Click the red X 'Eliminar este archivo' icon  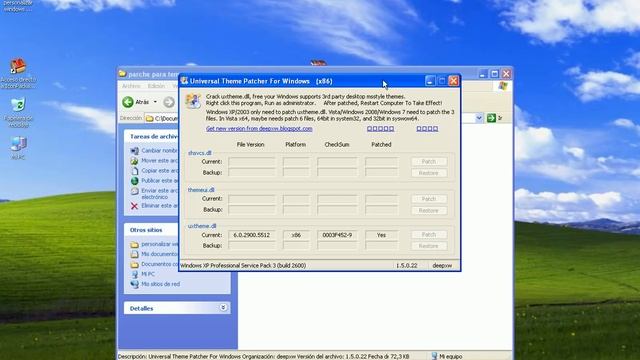point(134,206)
